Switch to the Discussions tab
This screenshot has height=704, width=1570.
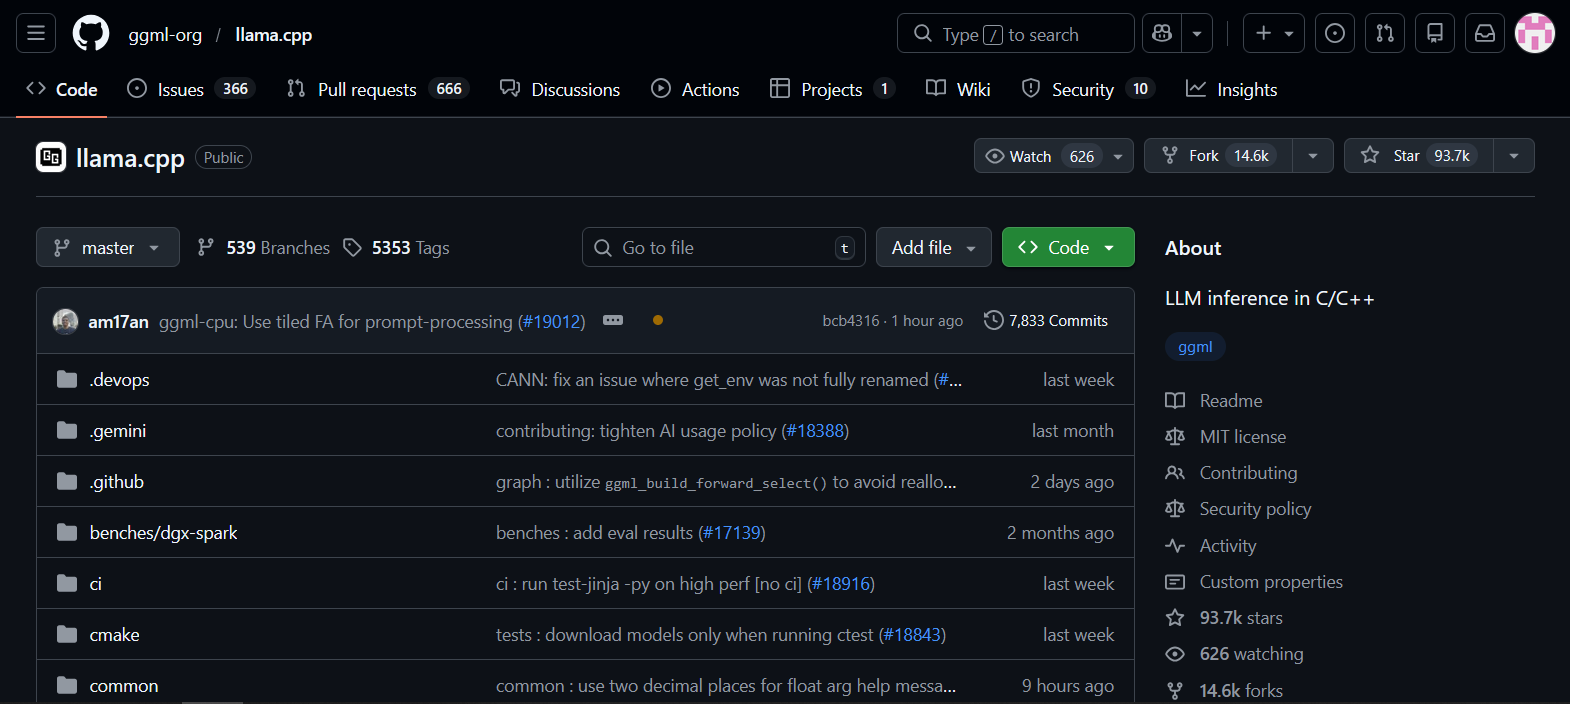[x=560, y=89]
